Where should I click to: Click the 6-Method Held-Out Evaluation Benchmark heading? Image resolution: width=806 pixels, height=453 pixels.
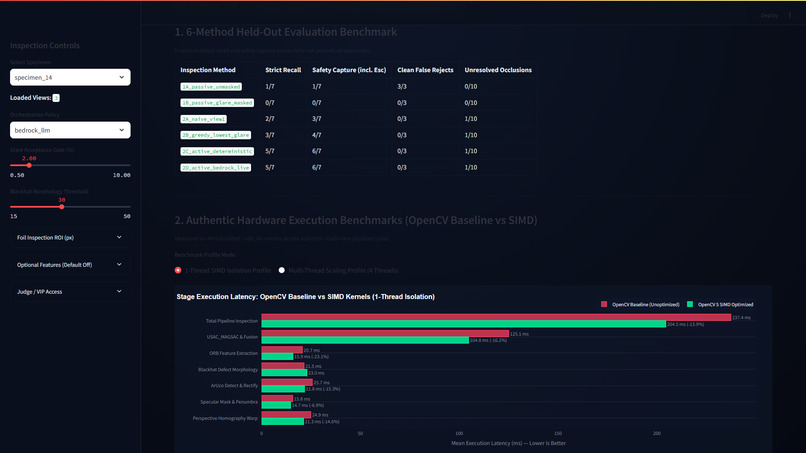point(286,32)
